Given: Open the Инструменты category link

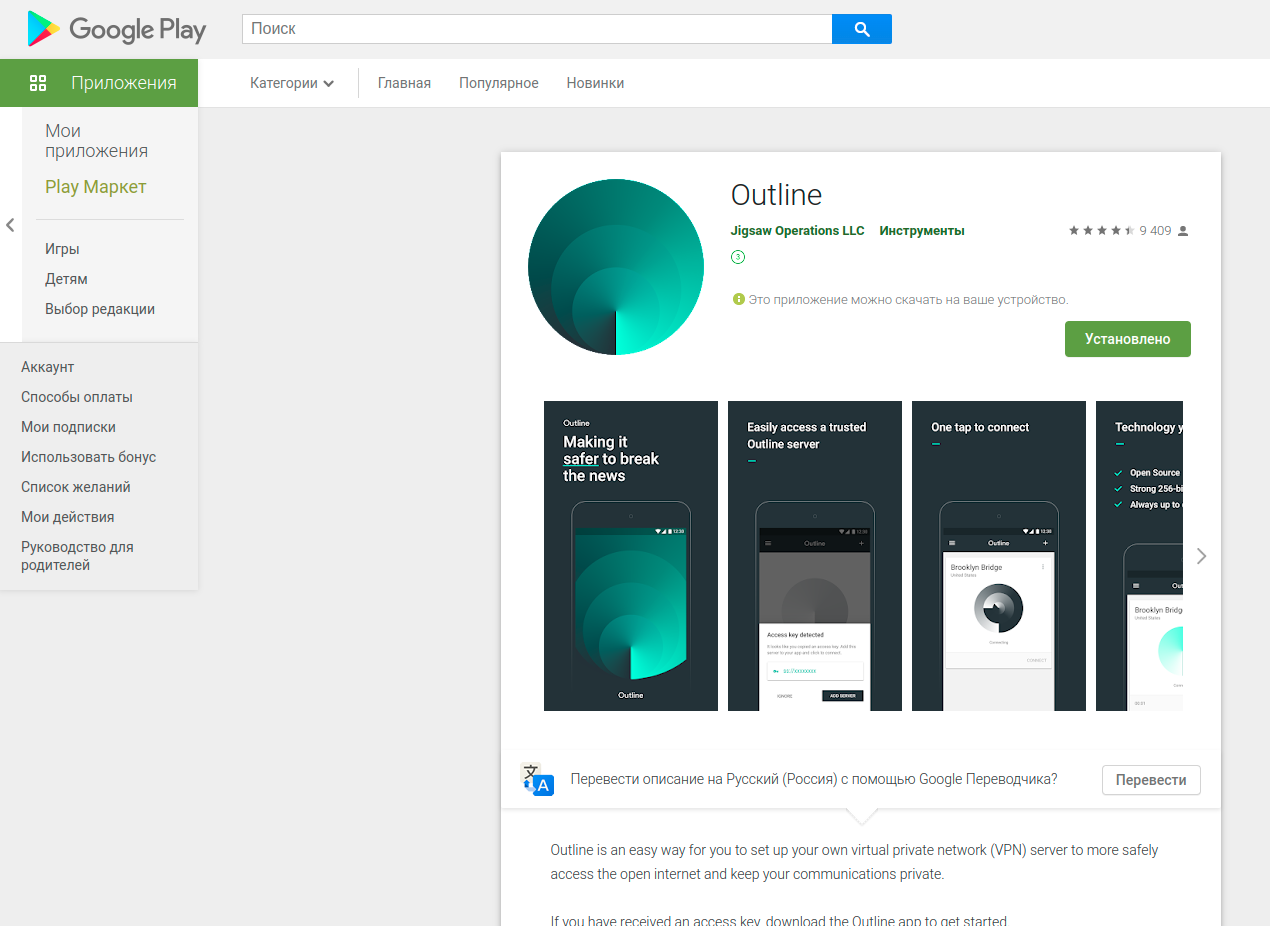Looking at the screenshot, I should (x=922, y=231).
